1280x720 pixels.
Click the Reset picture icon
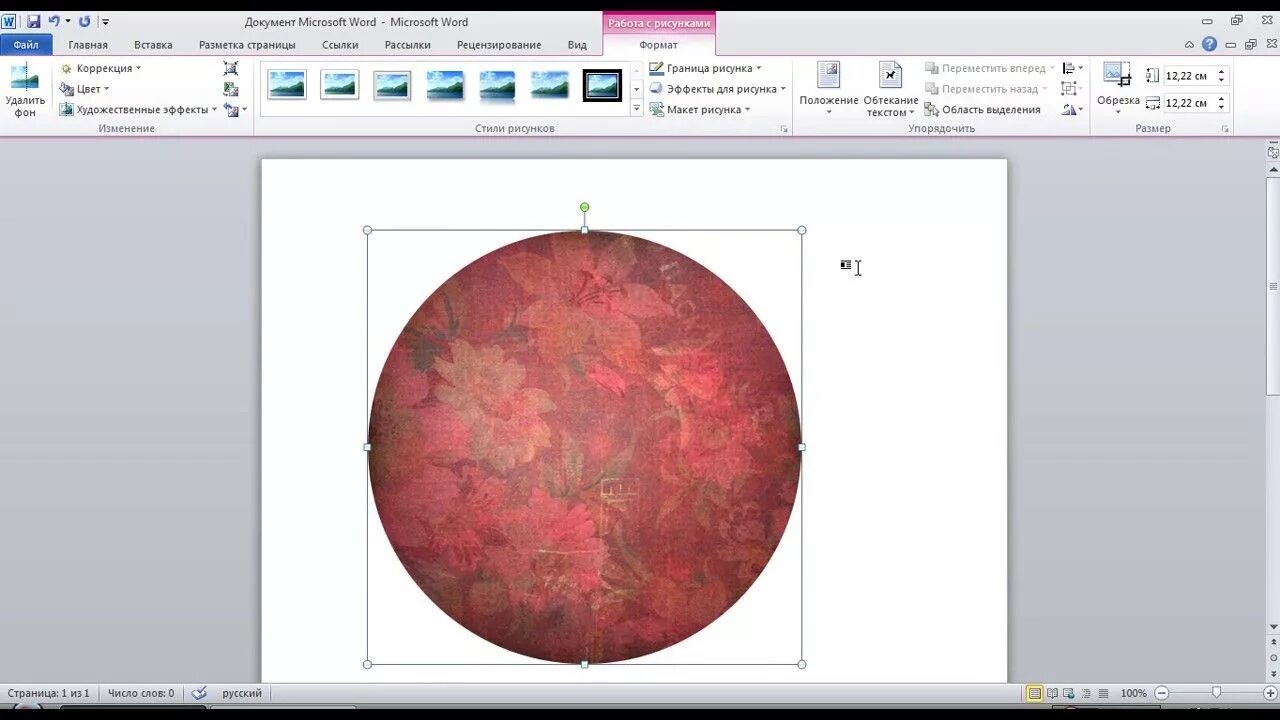pyautogui.click(x=232, y=110)
